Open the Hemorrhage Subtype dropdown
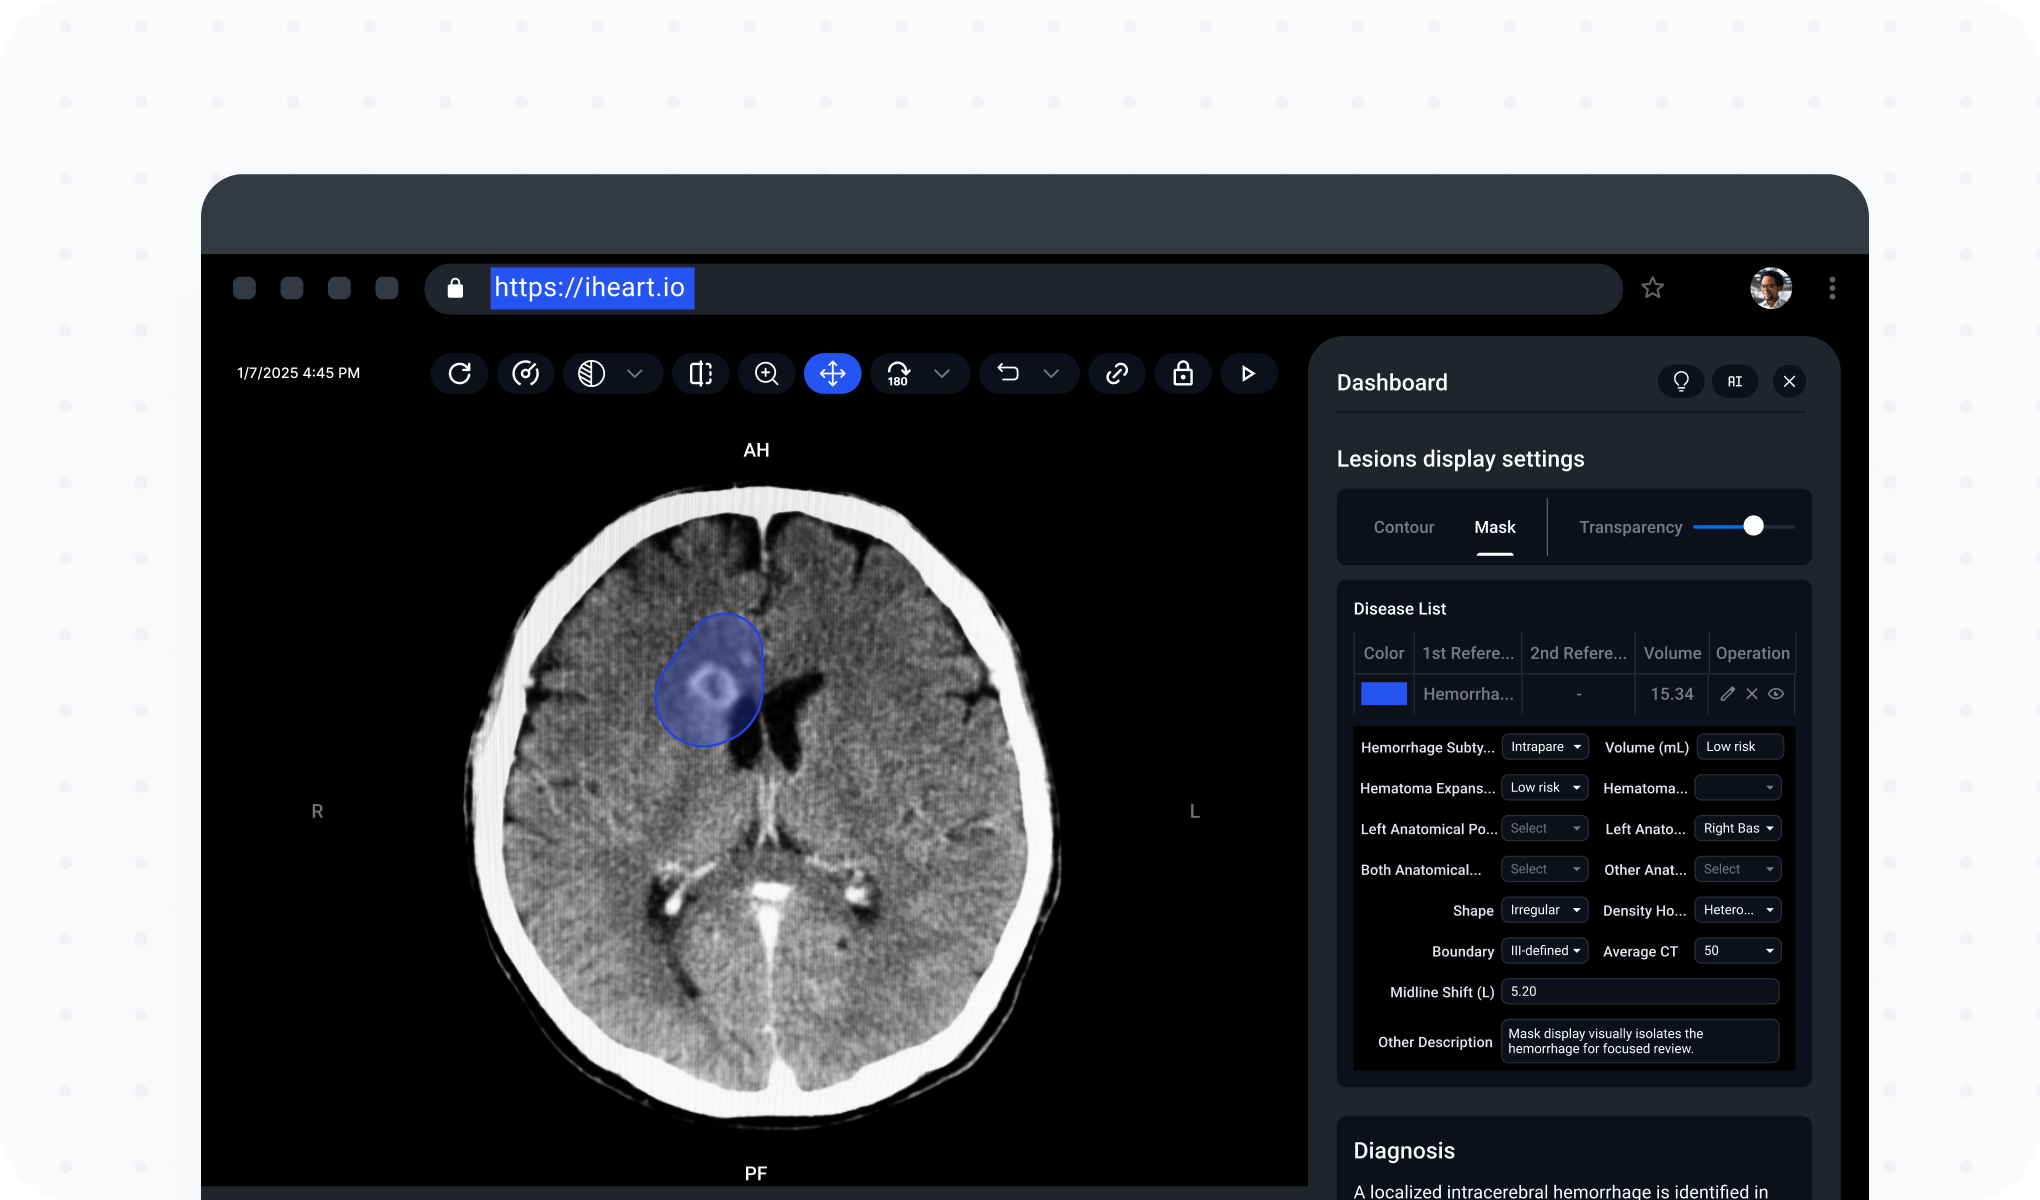 pyautogui.click(x=1545, y=747)
